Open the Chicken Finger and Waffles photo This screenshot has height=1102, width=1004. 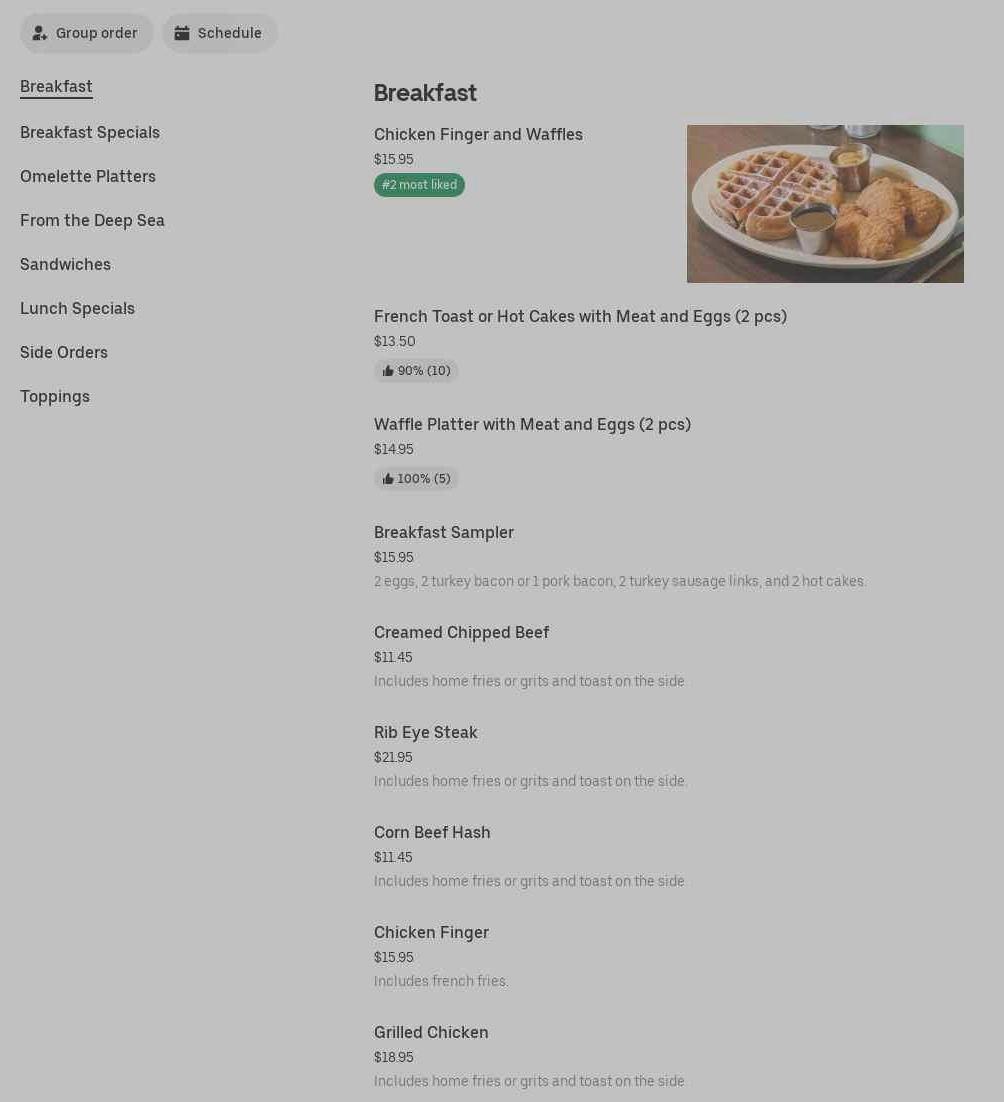tap(825, 204)
